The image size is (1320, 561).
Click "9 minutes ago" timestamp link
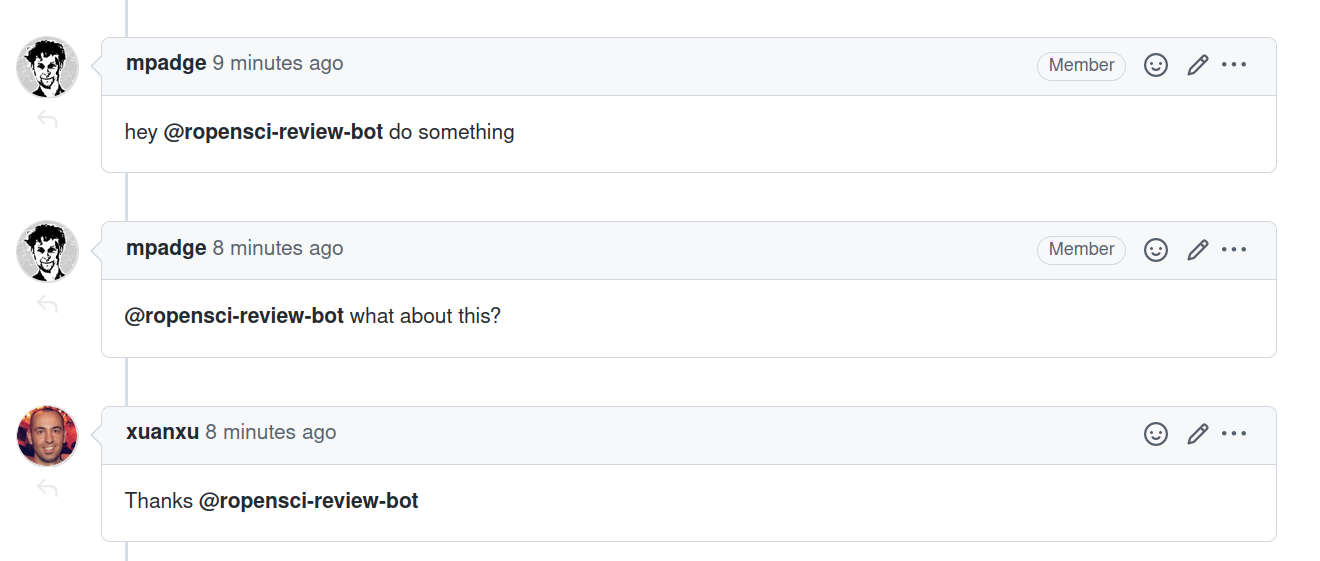pyautogui.click(x=278, y=63)
